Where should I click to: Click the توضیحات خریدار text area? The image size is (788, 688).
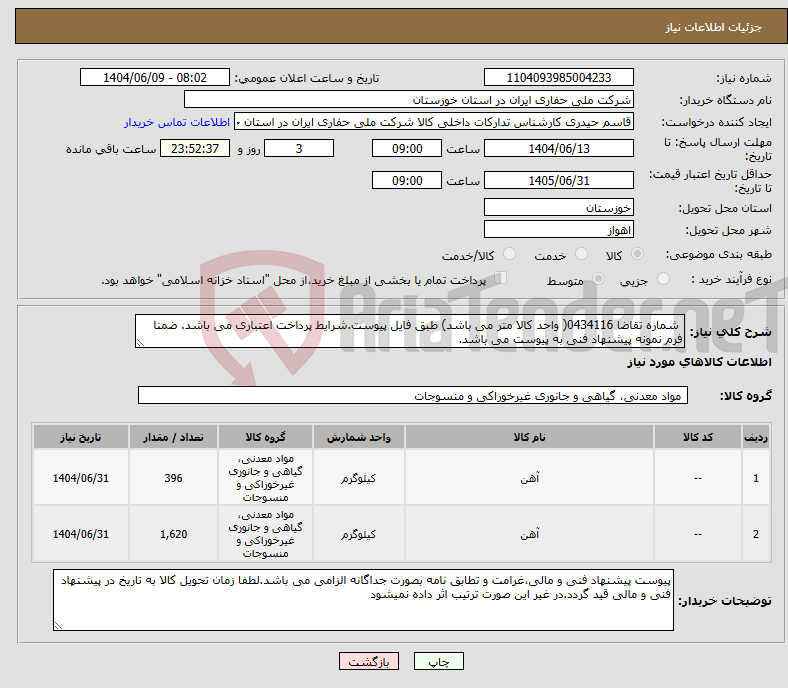pos(363,600)
